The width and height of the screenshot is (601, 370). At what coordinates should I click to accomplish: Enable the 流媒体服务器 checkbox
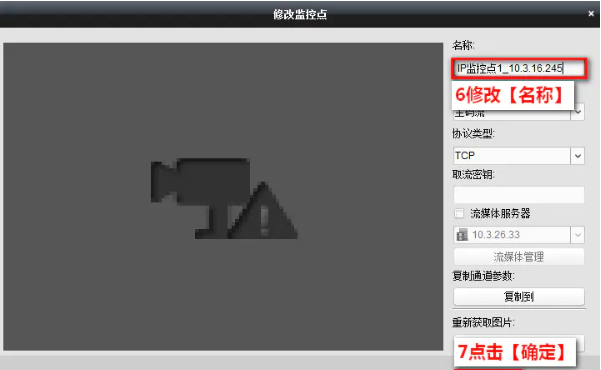(x=459, y=213)
